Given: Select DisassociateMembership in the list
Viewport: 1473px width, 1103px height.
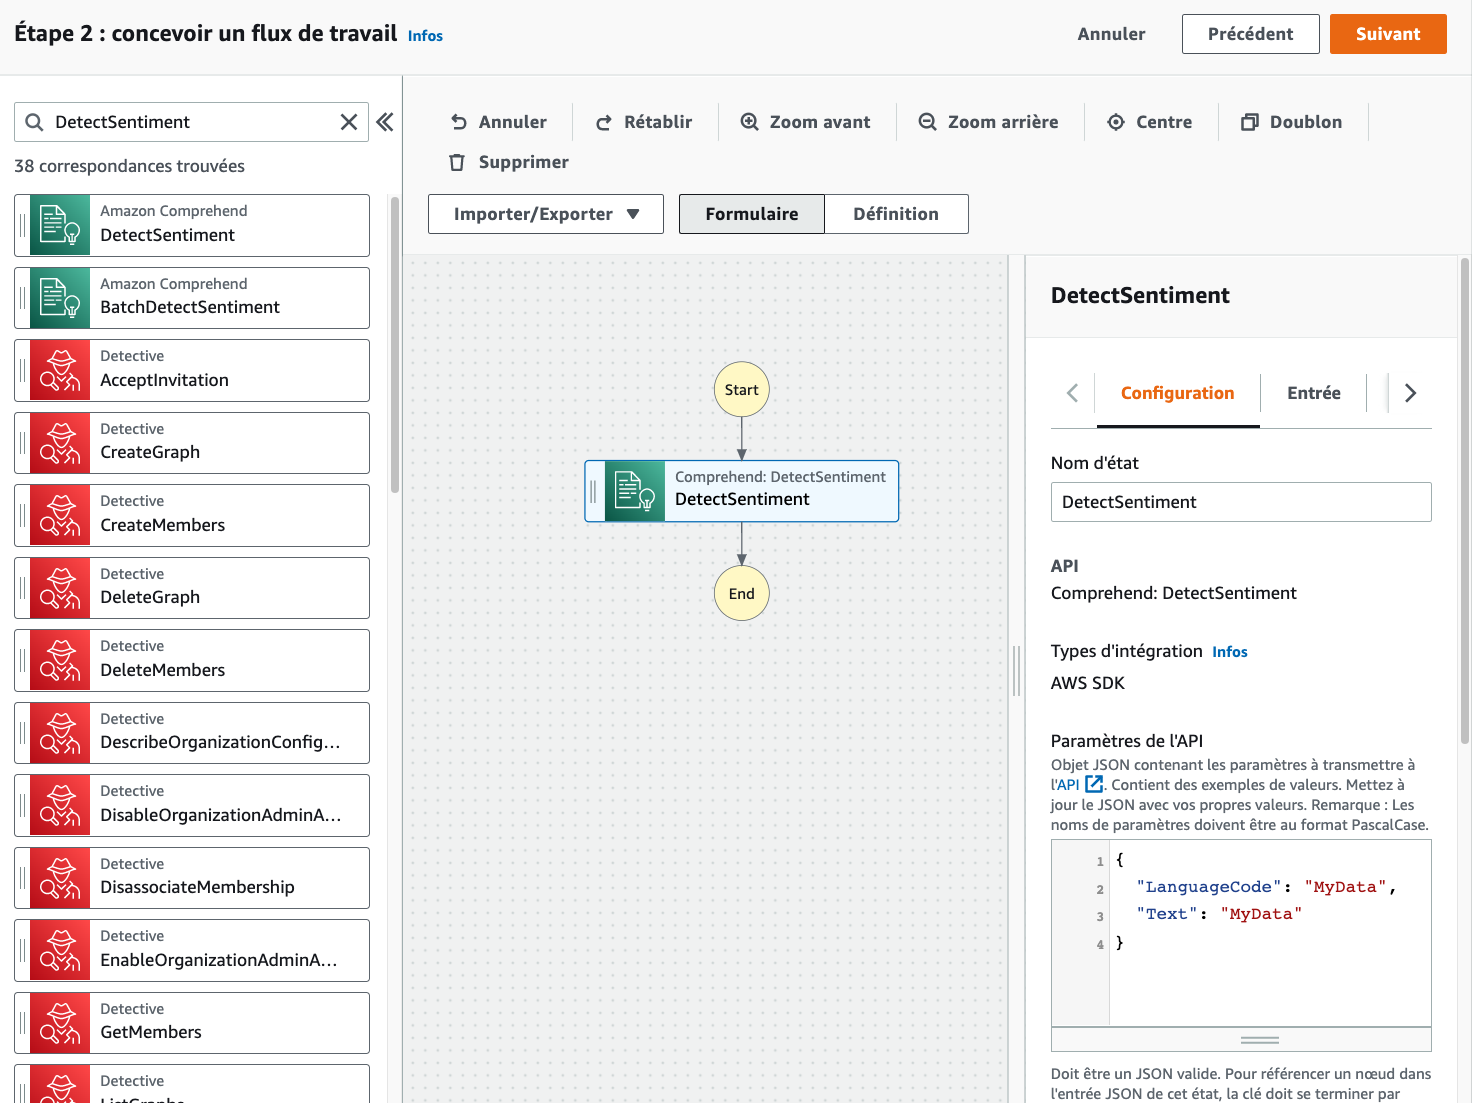Looking at the screenshot, I should point(192,878).
